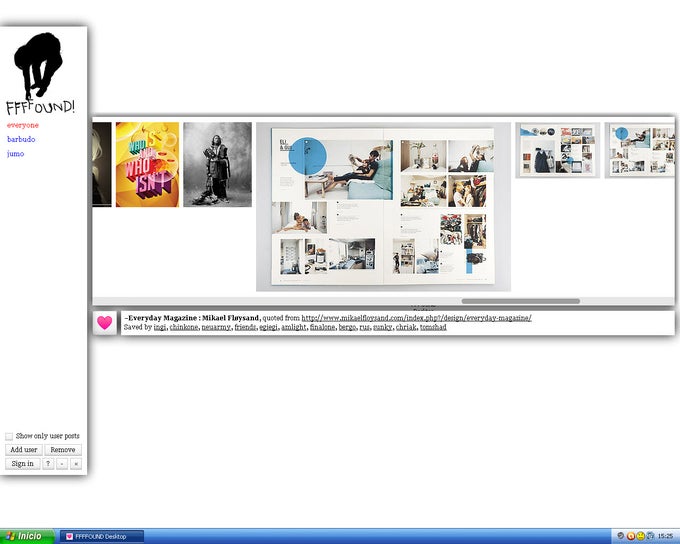Image resolution: width=680 pixels, height=544 pixels.
Task: Open user friends' profile link
Action: (x=245, y=327)
